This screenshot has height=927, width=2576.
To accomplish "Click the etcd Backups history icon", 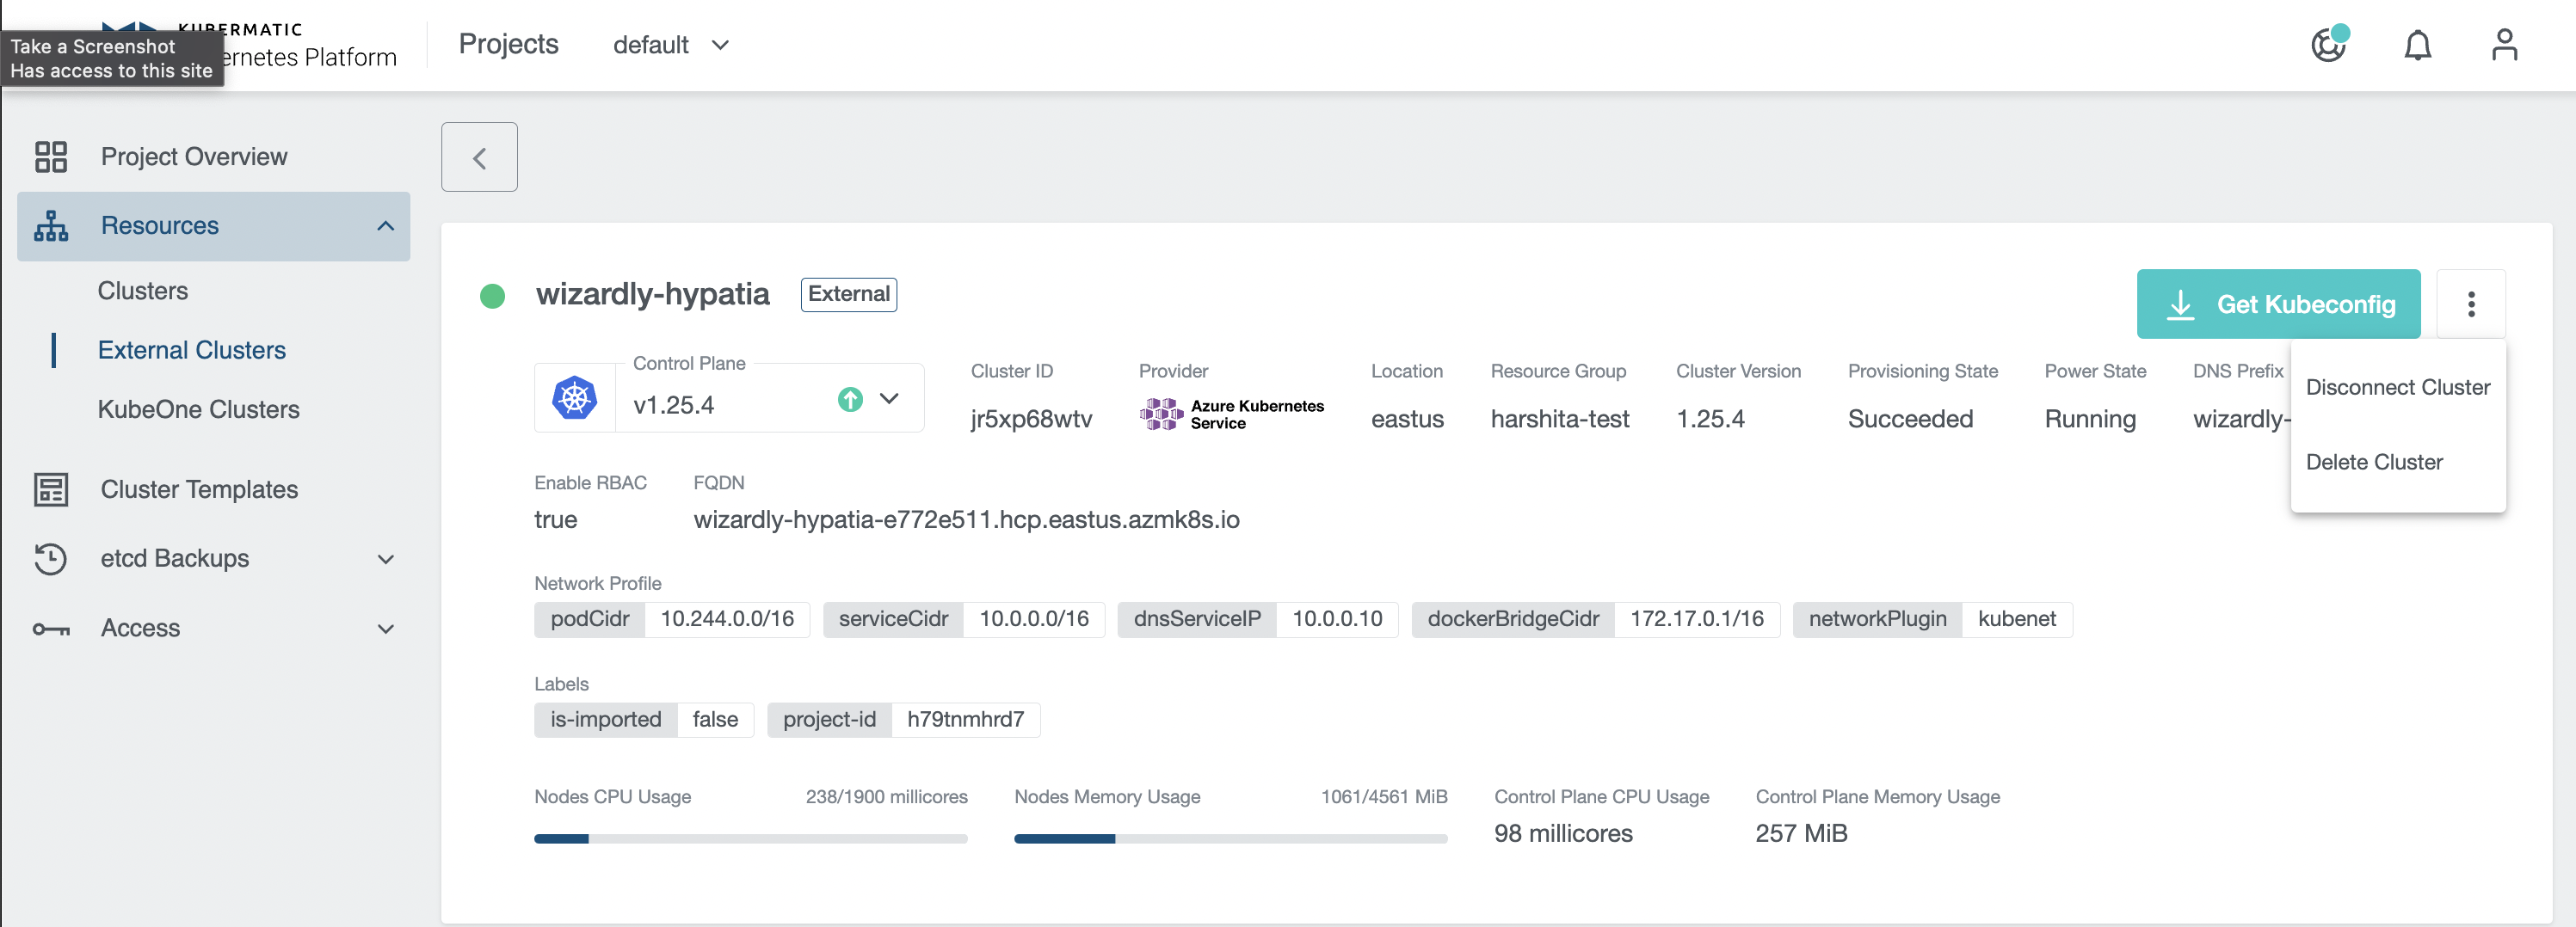I will tap(50, 558).
